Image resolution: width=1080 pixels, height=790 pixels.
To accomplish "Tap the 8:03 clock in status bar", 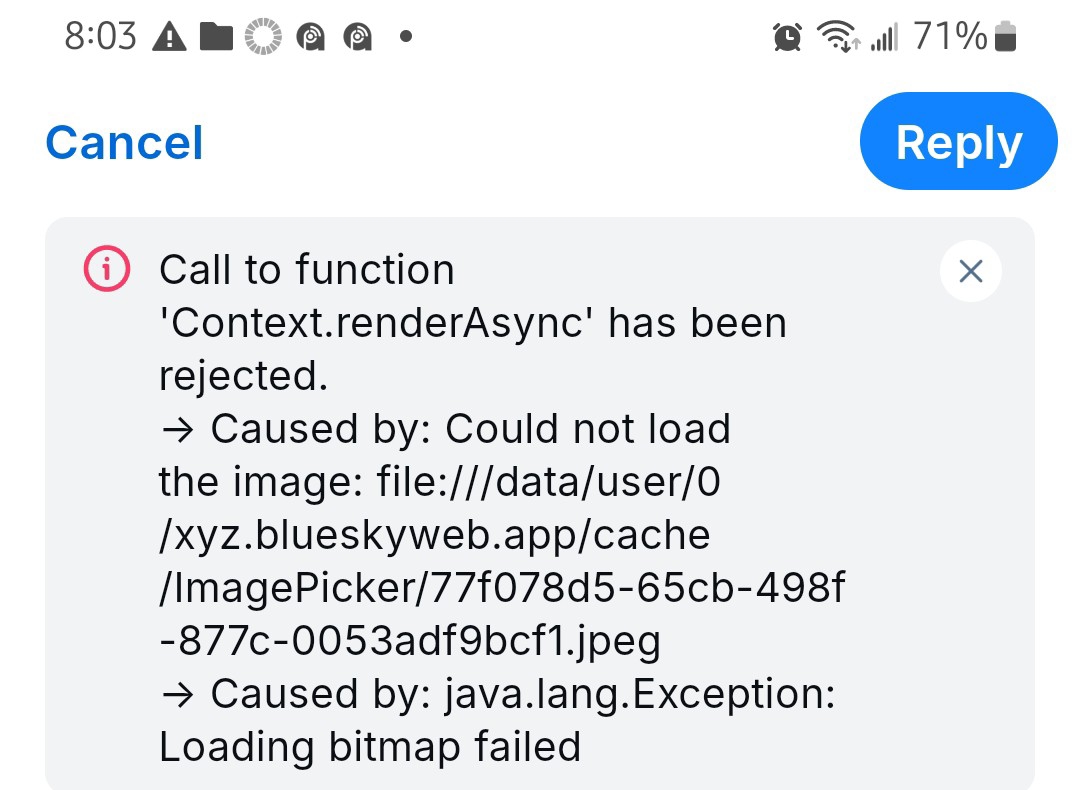I will tap(100, 38).
